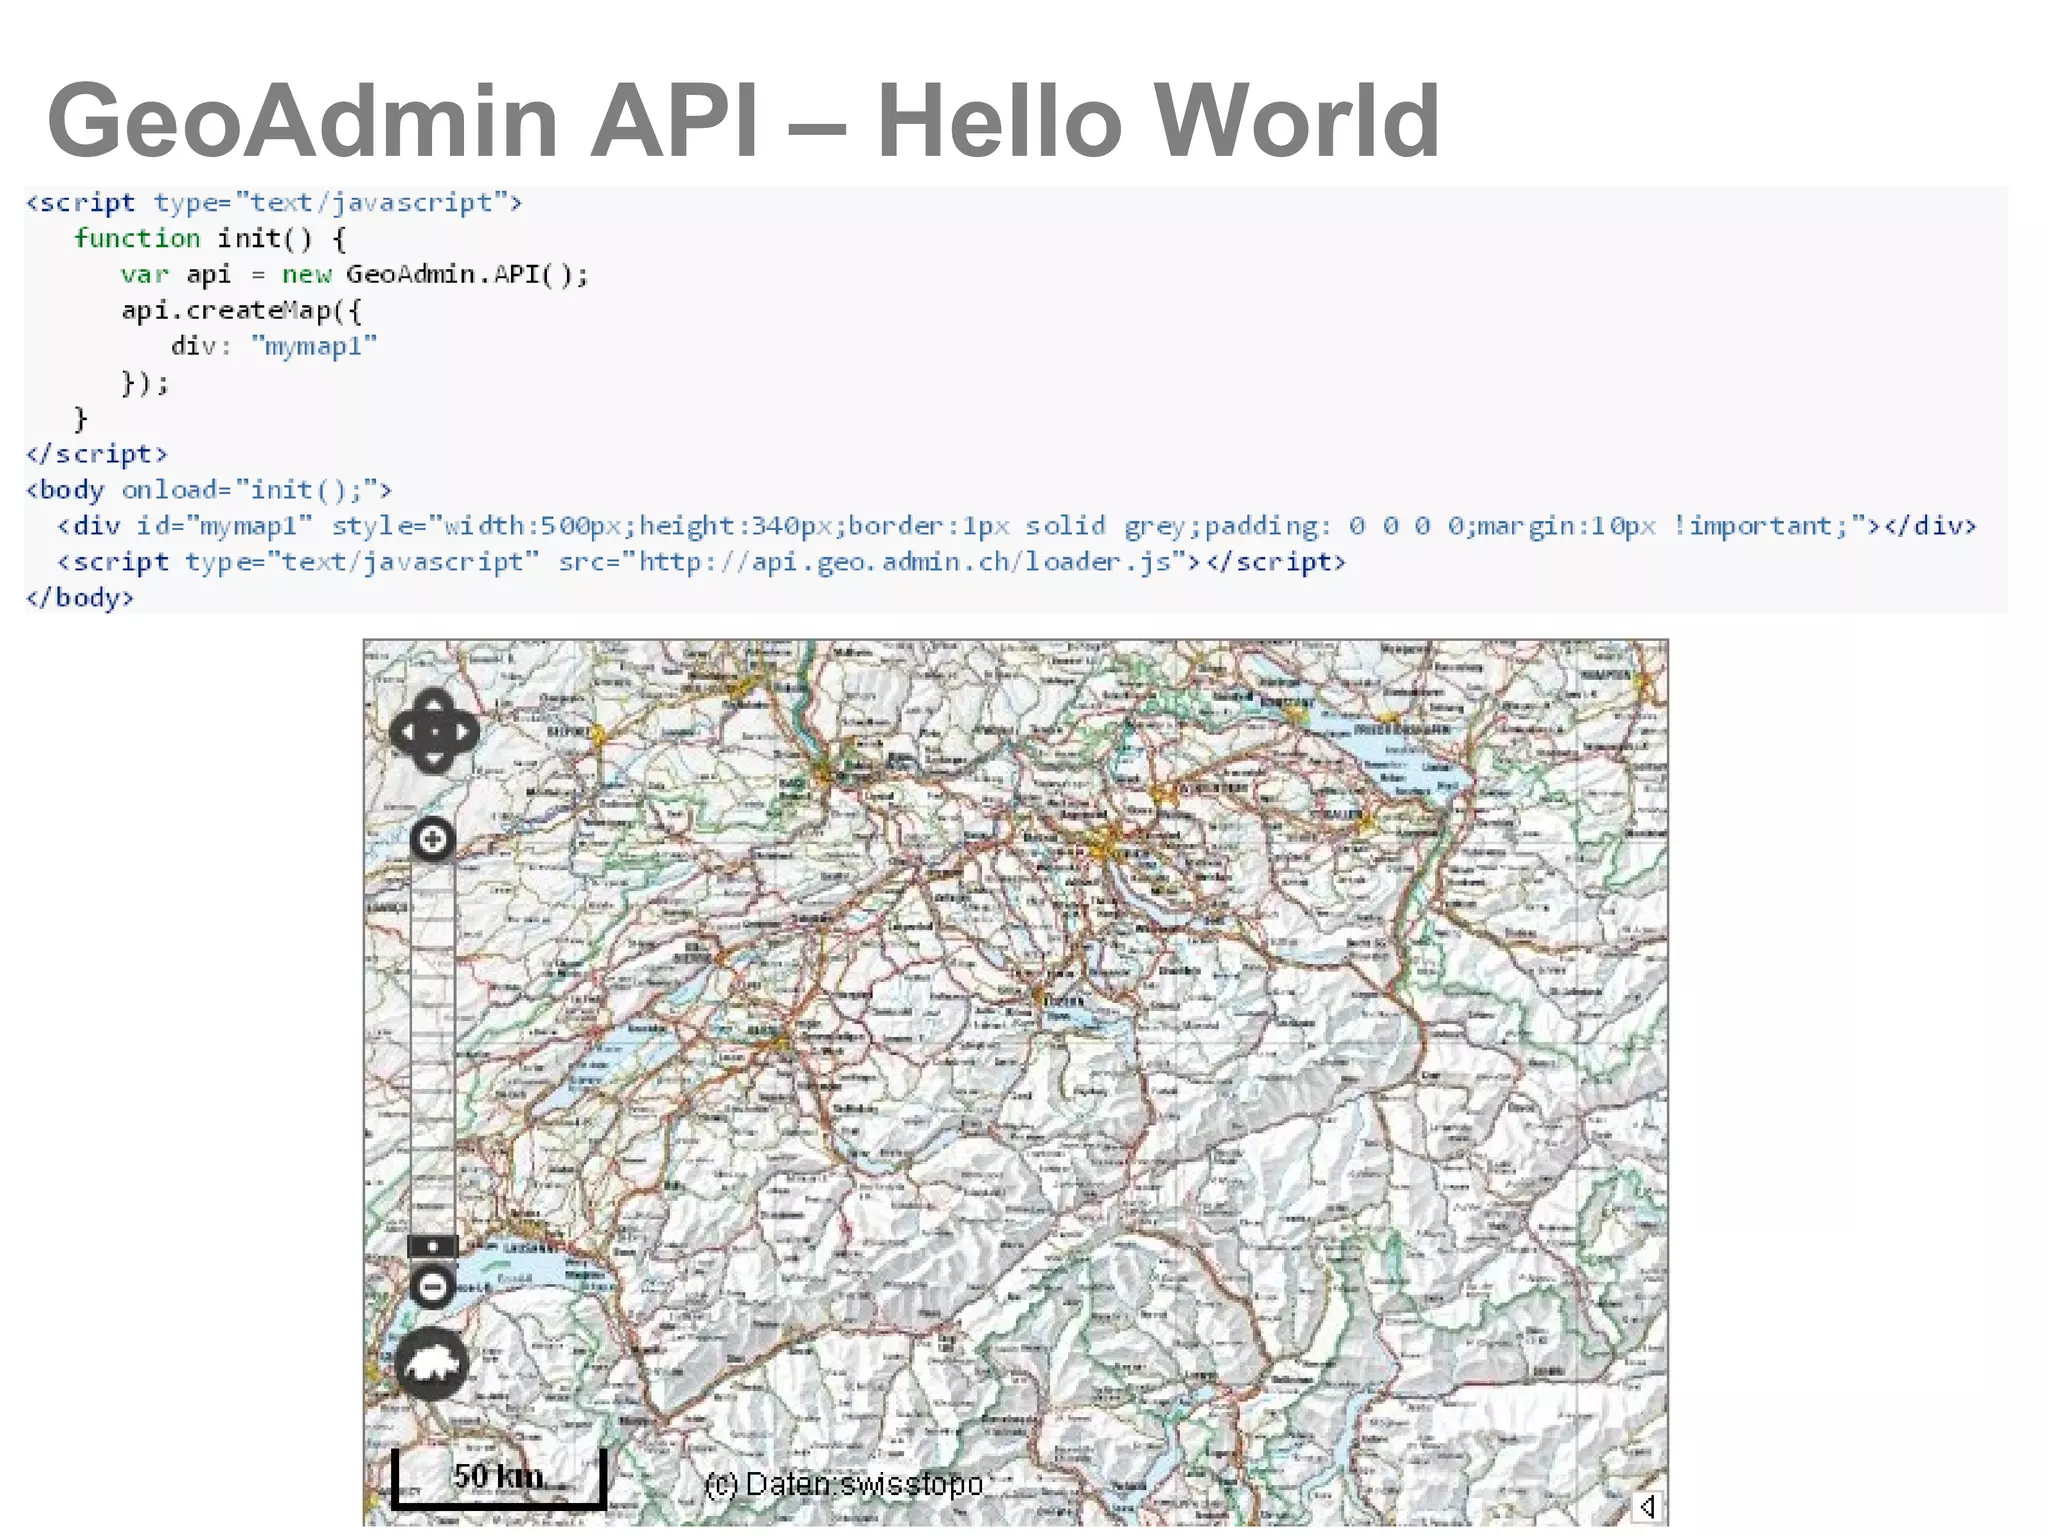Click the line 'div: "mymap1"'
2048x1536 pixels.
click(x=274, y=346)
